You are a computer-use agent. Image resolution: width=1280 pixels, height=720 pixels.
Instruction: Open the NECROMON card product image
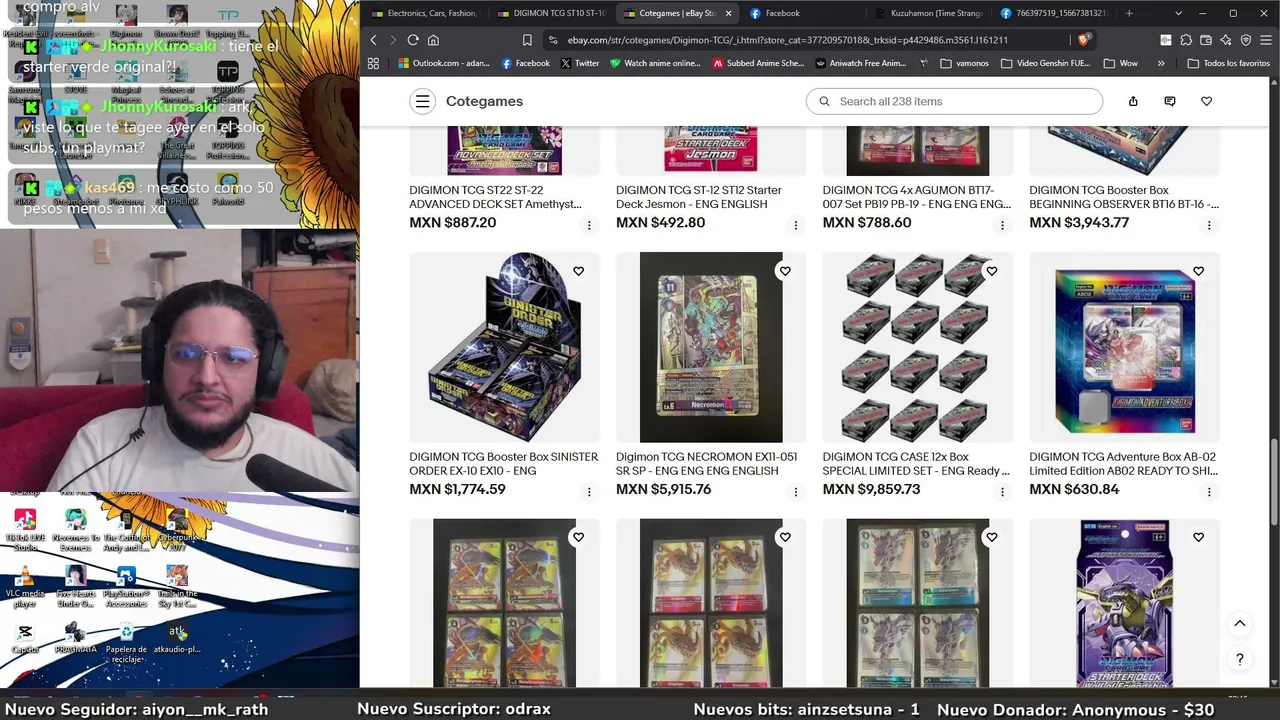[711, 347]
